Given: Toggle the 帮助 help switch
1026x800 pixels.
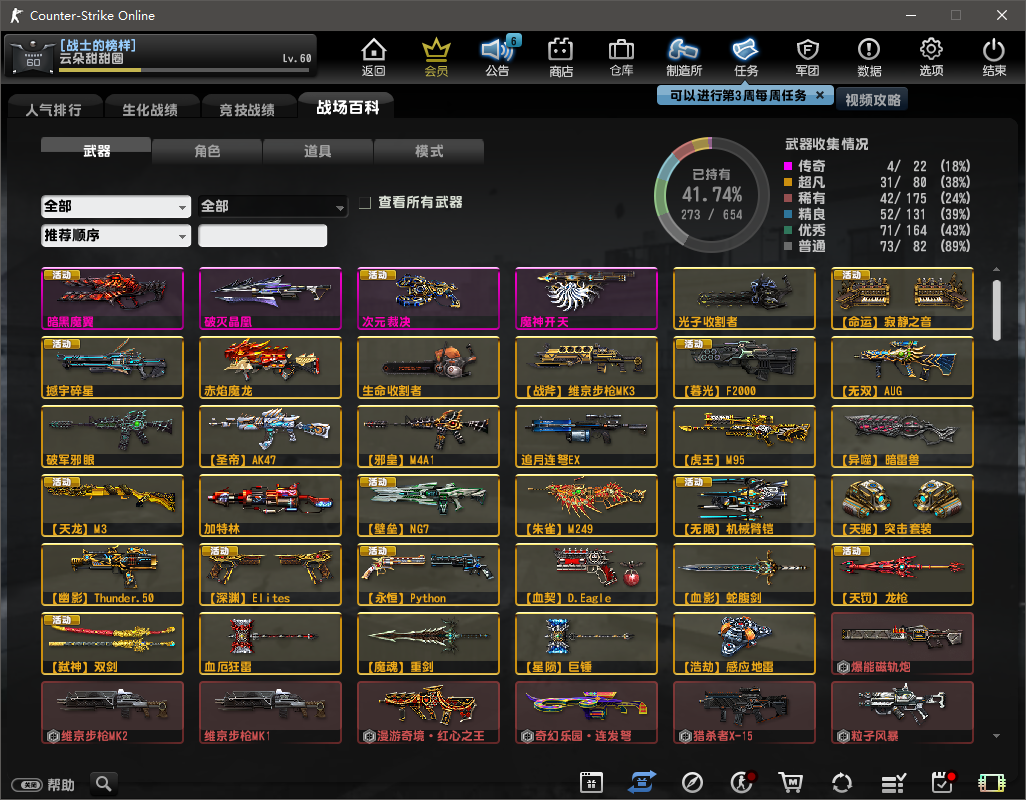Looking at the screenshot, I should 29,784.
